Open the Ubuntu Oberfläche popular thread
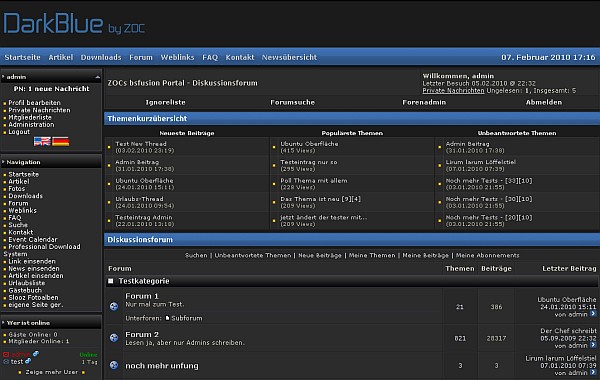Viewport: 600px width, 380px height. [309, 144]
